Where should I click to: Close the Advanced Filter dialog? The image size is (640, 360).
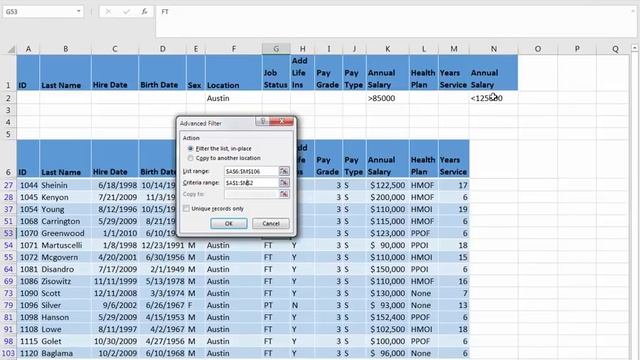(281, 121)
